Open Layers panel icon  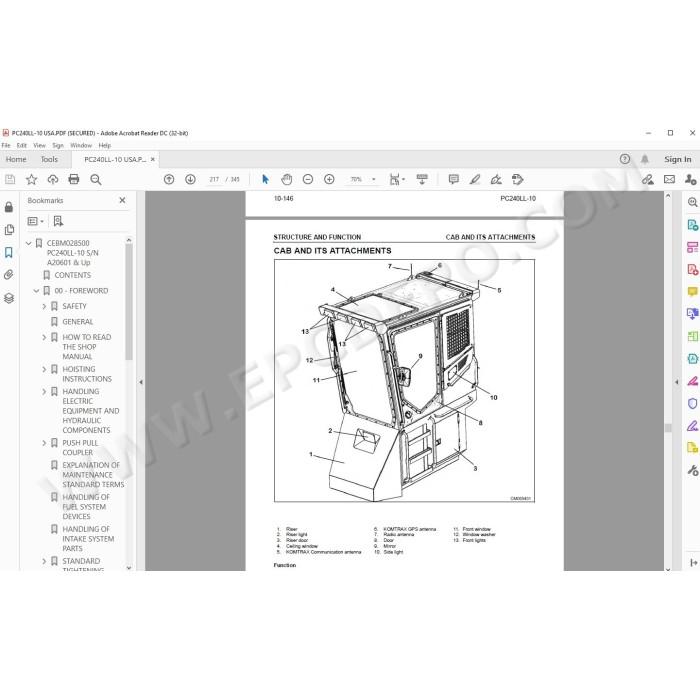9,298
